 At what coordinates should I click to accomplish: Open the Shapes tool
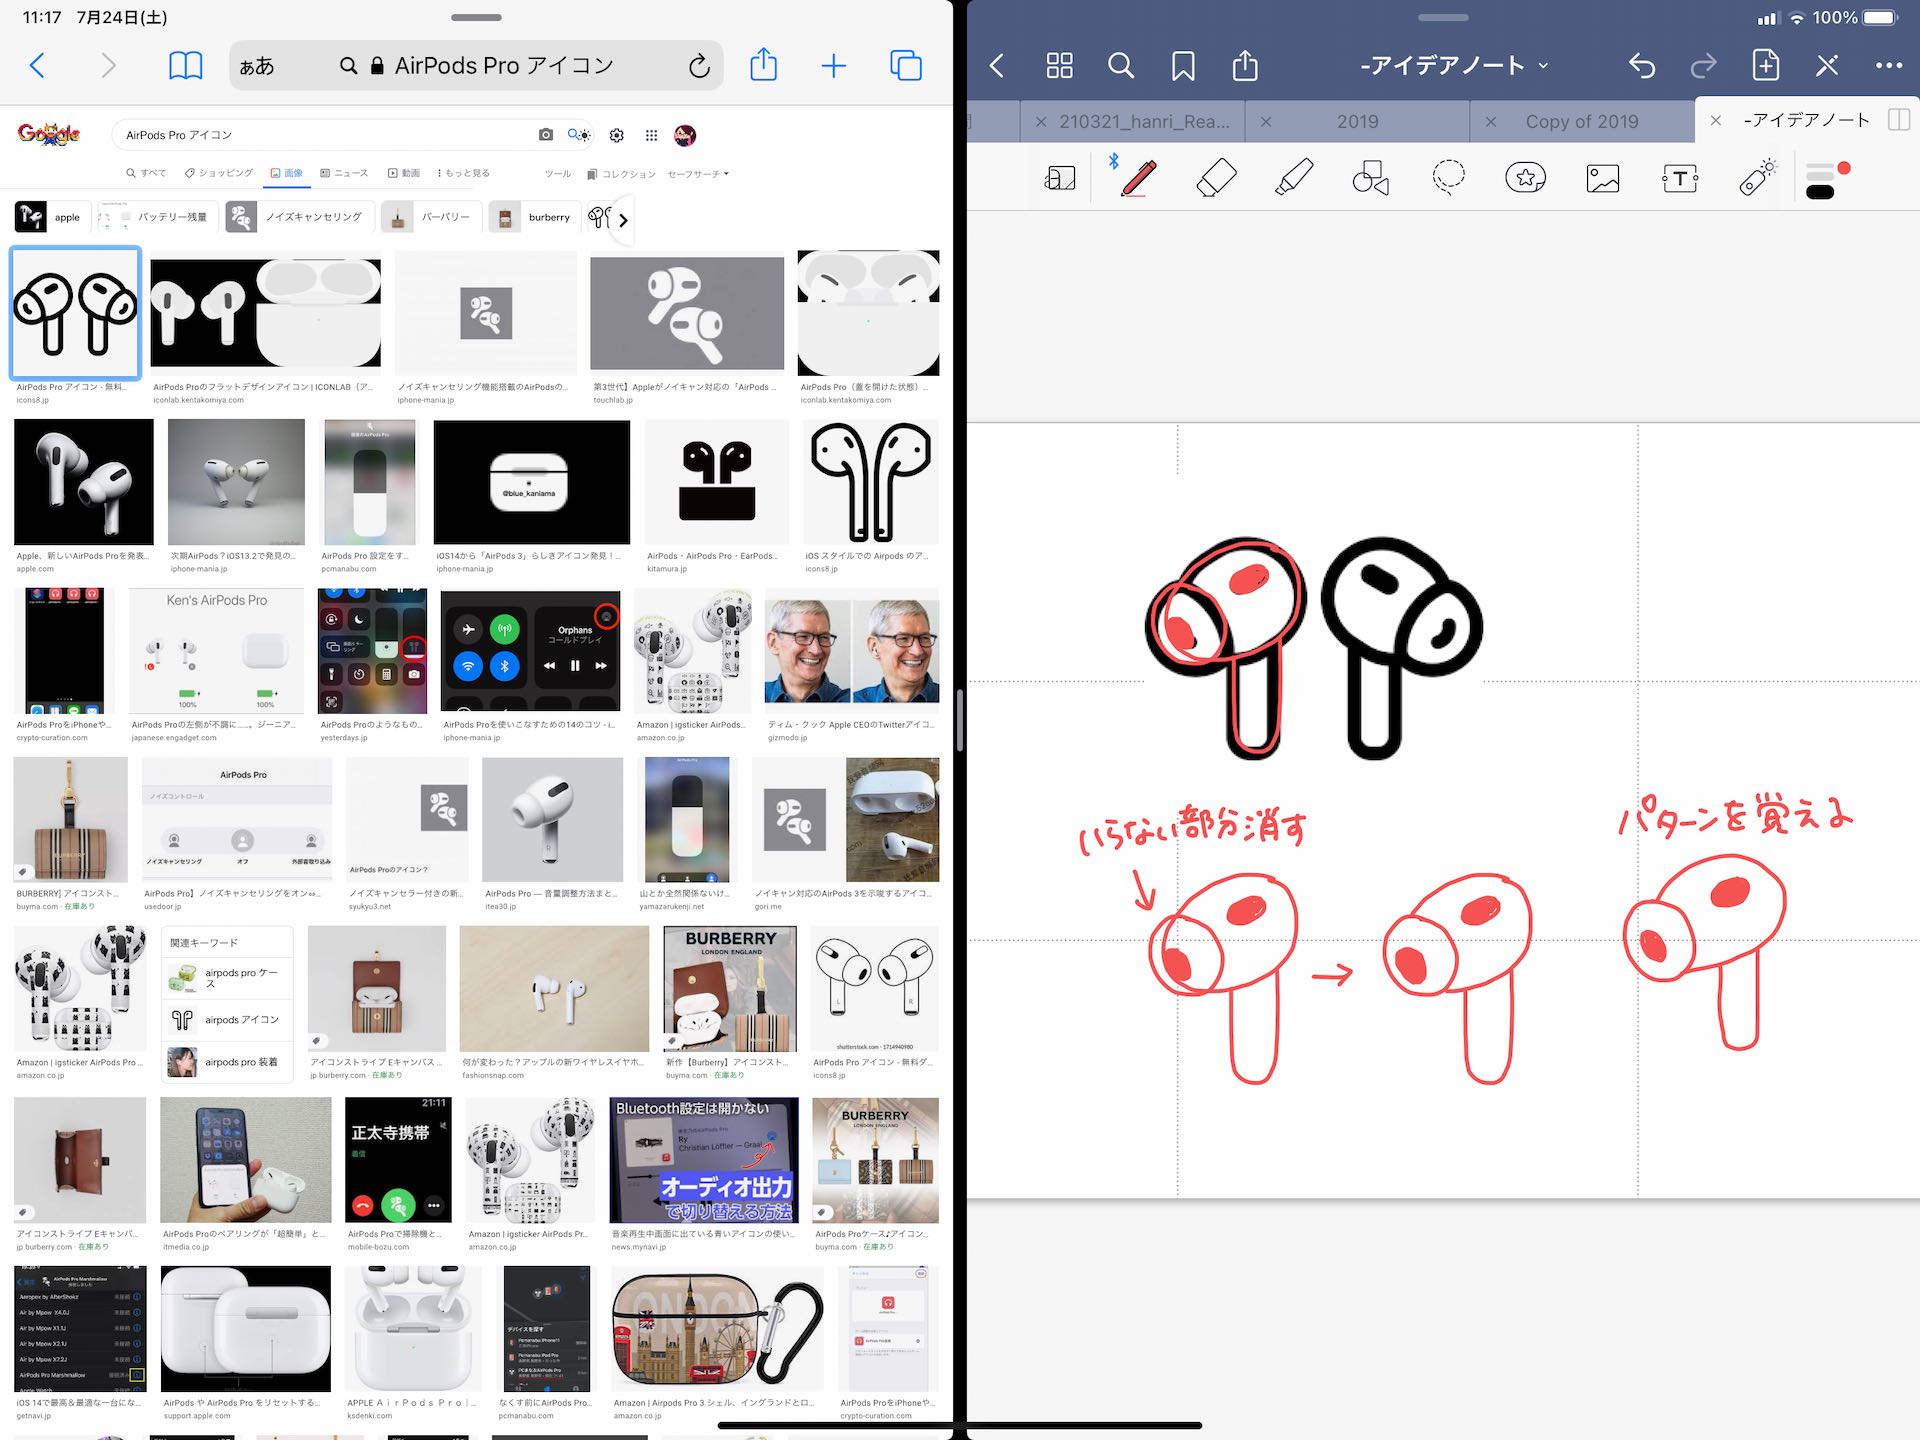pos(1371,178)
